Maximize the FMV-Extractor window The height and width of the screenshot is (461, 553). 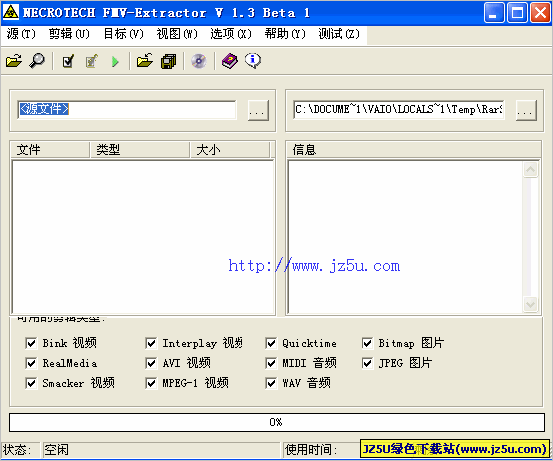coord(517,13)
